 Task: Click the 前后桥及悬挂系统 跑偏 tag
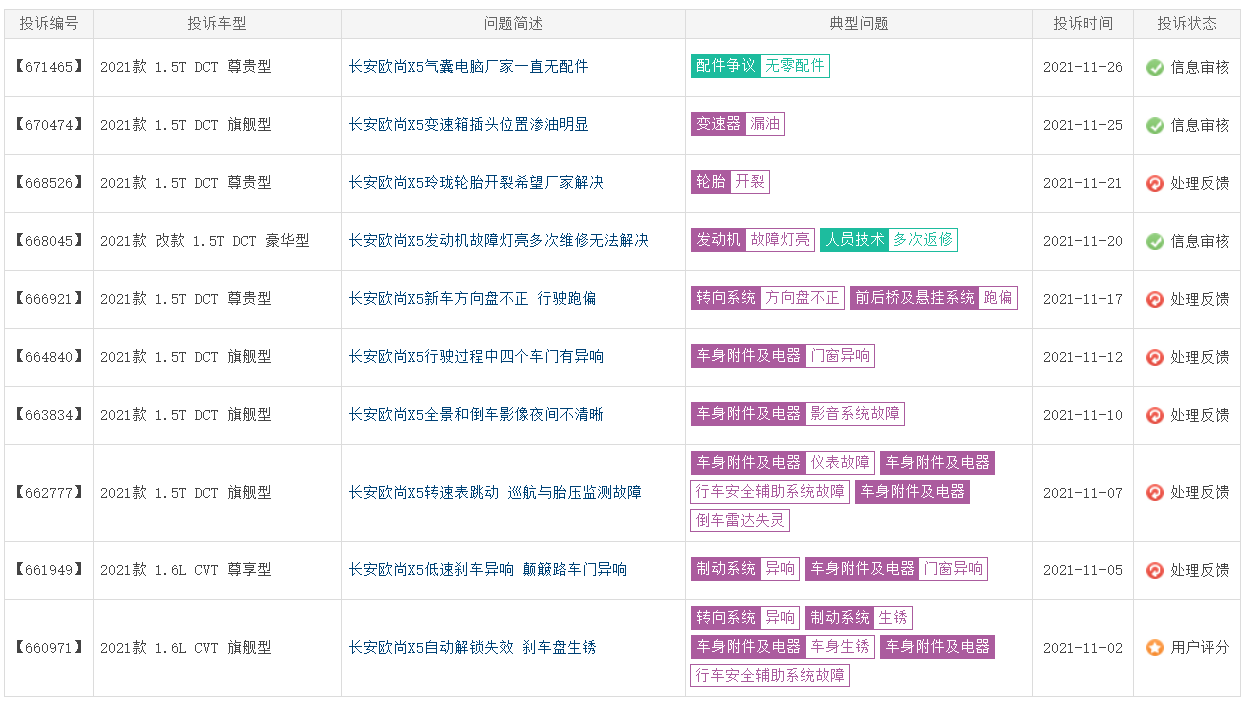[x=934, y=298]
